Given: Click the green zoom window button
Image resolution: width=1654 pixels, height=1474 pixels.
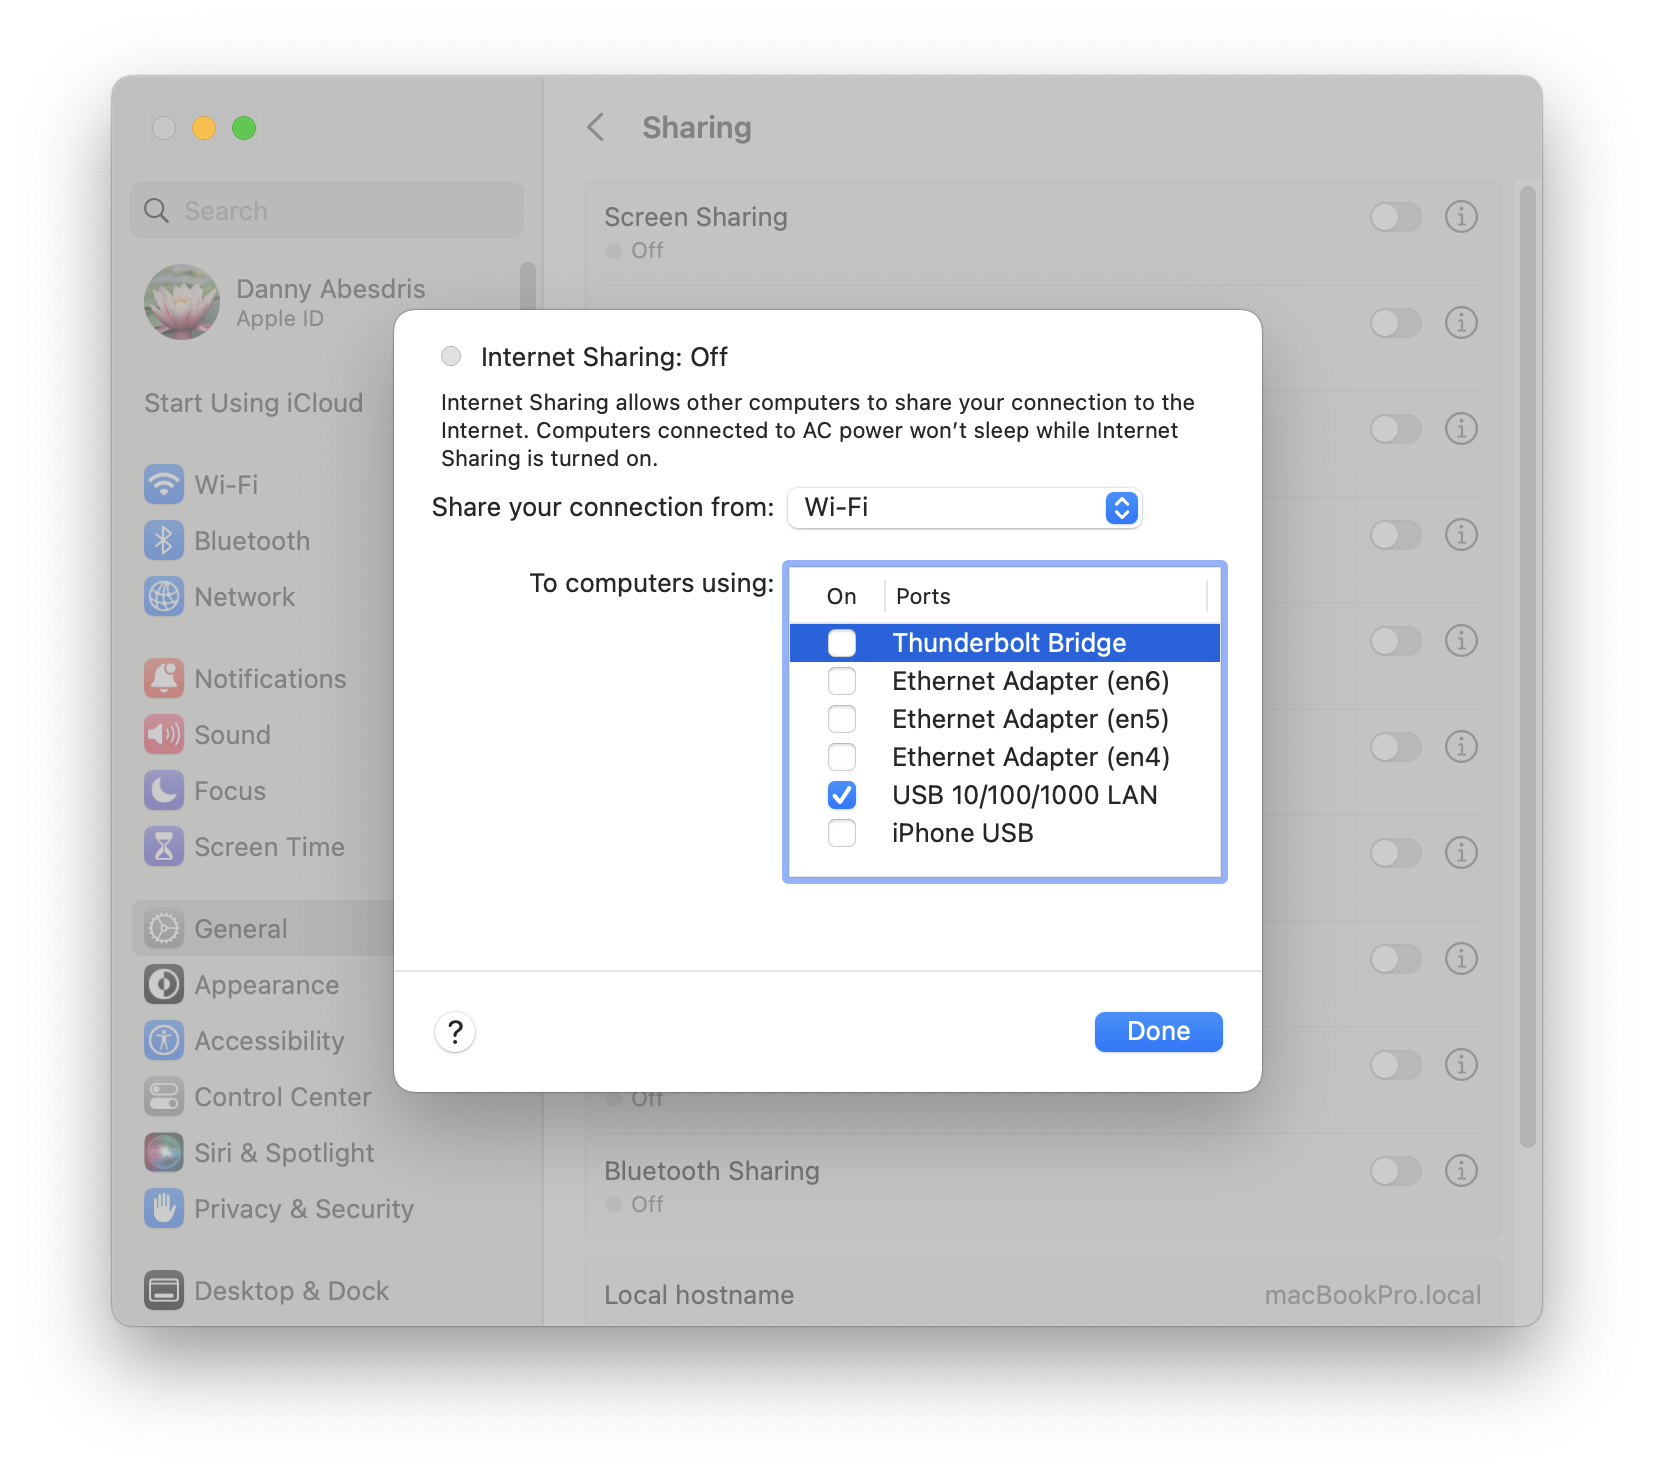Looking at the screenshot, I should 244,128.
